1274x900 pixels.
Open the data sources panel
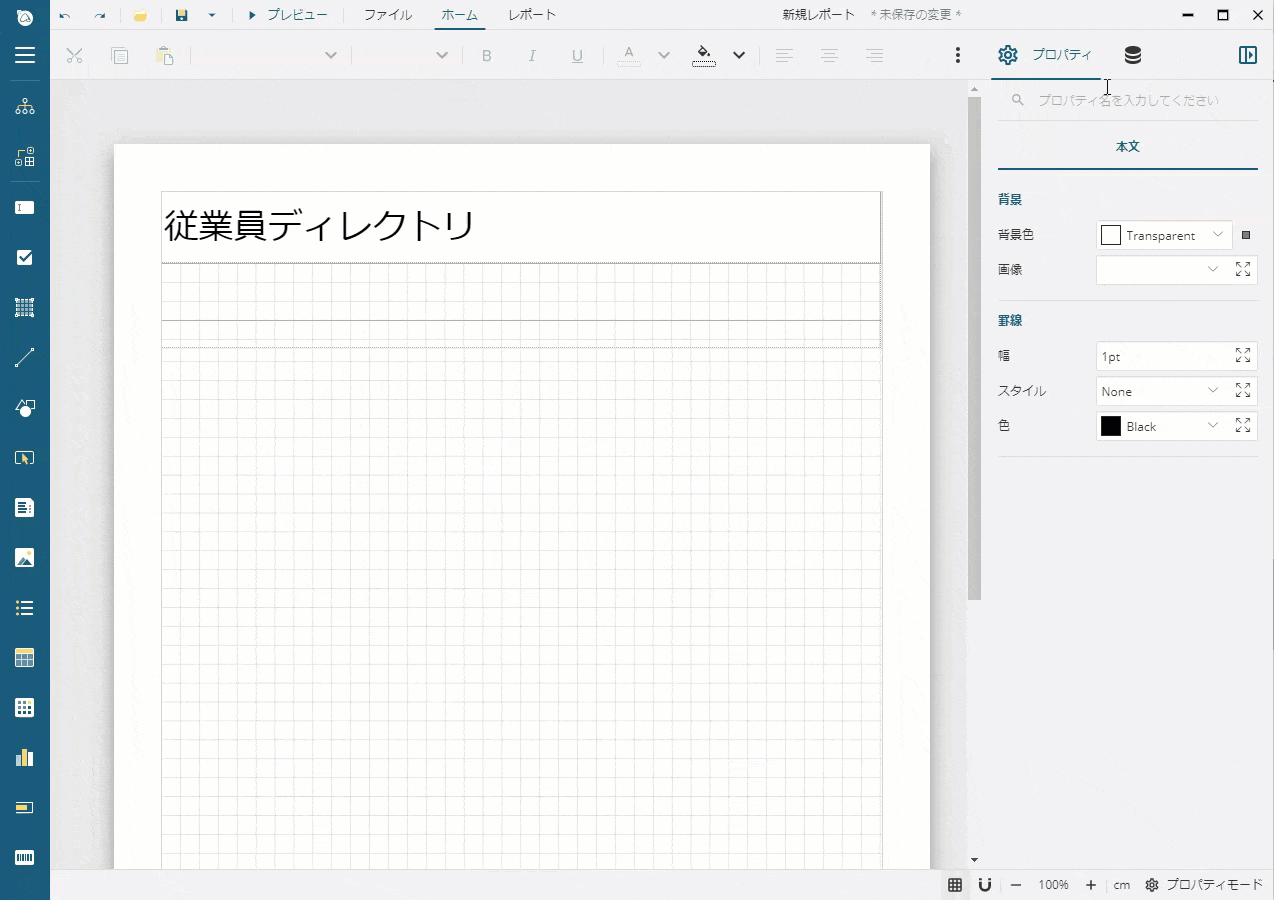click(x=1132, y=55)
